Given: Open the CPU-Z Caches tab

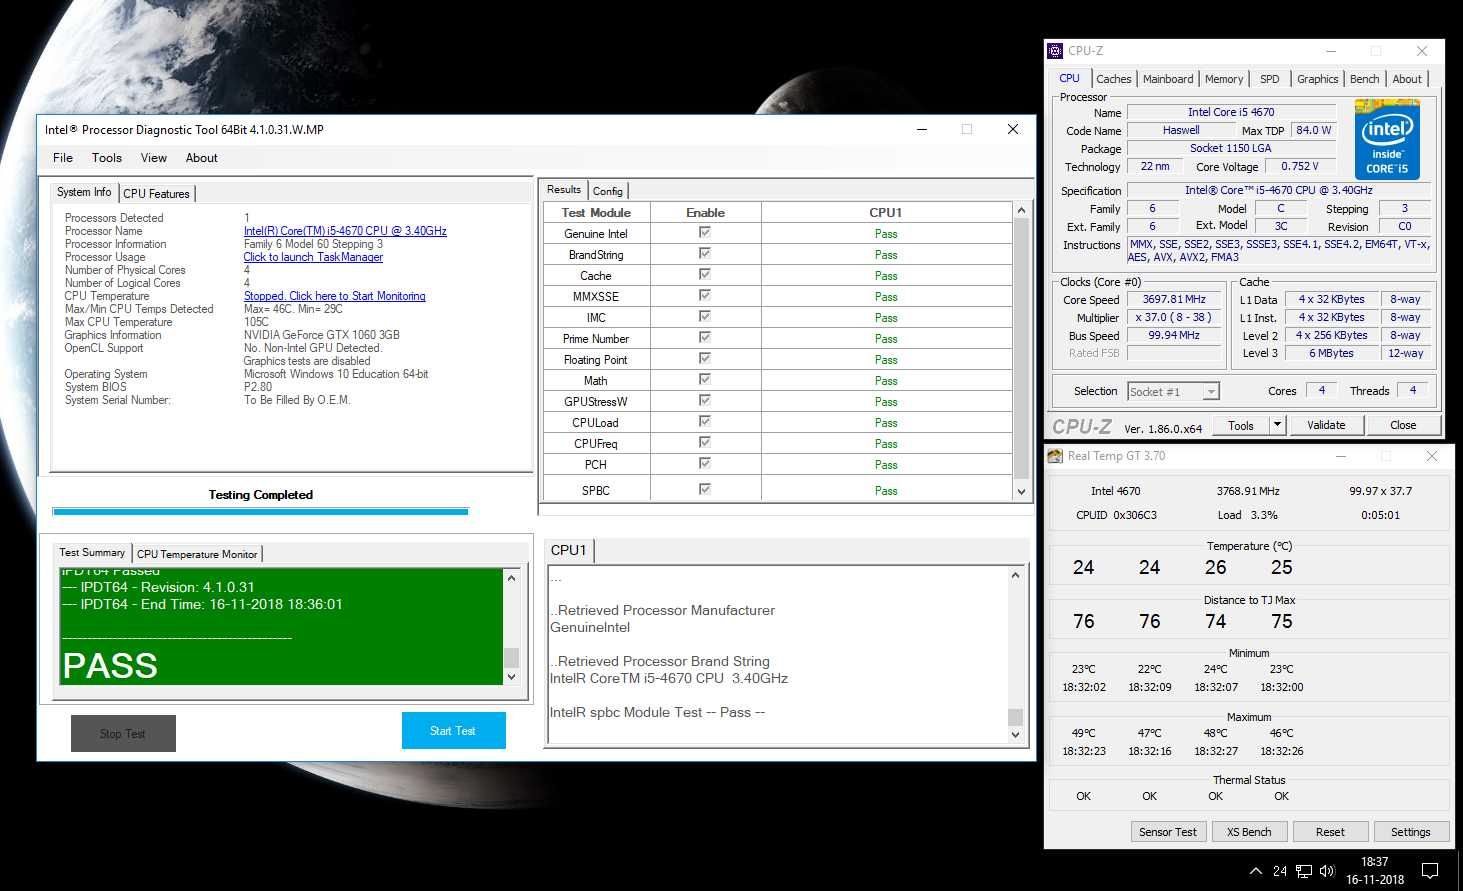Looking at the screenshot, I should click(1114, 79).
